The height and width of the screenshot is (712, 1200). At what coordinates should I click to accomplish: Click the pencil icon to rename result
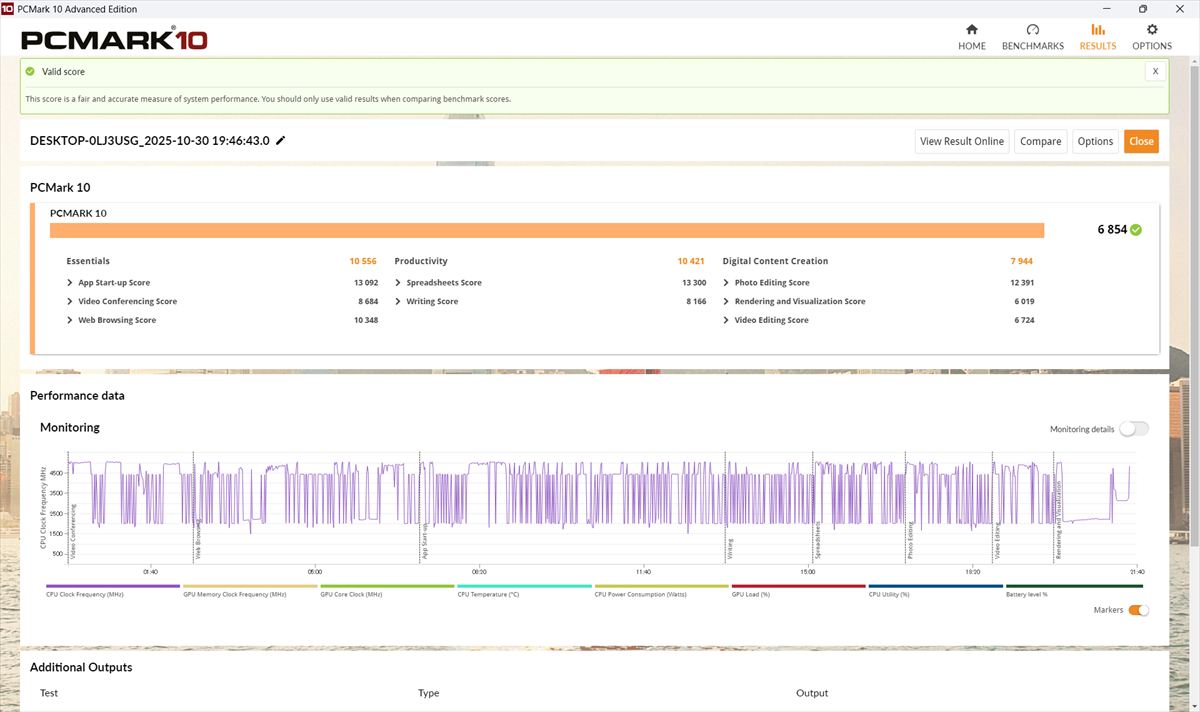(281, 141)
